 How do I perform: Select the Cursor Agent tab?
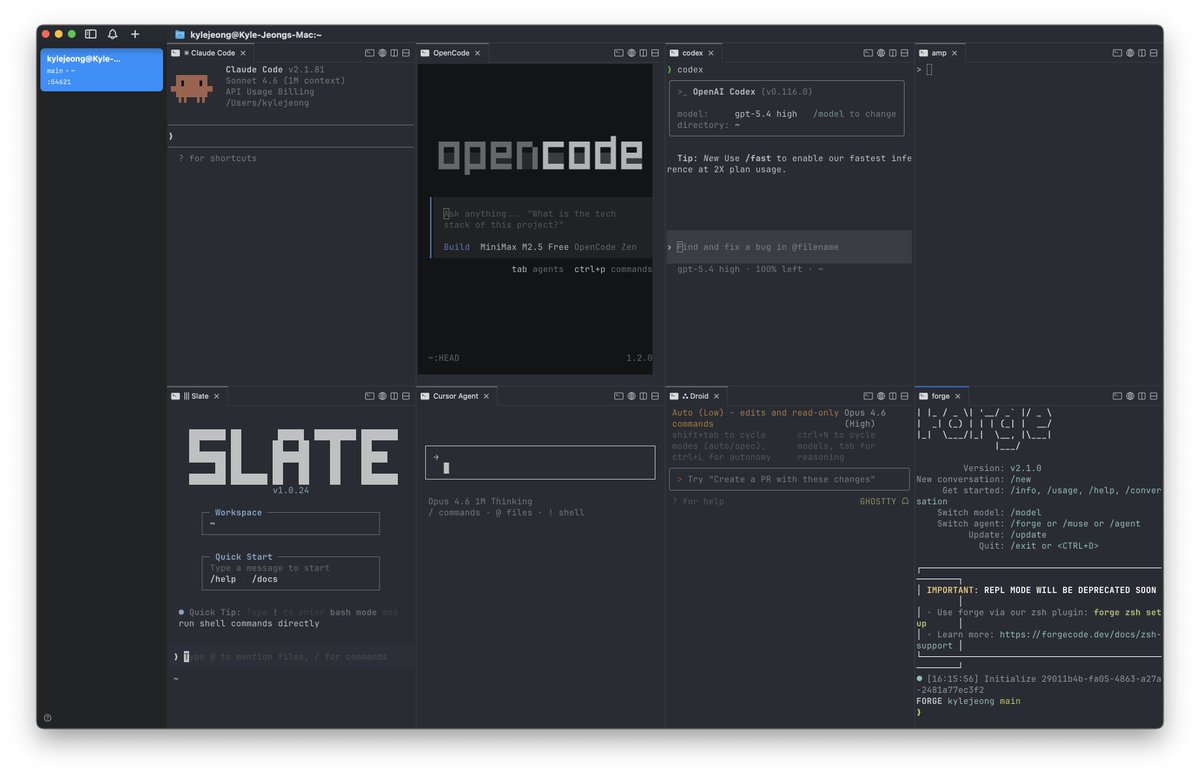[x=457, y=396]
